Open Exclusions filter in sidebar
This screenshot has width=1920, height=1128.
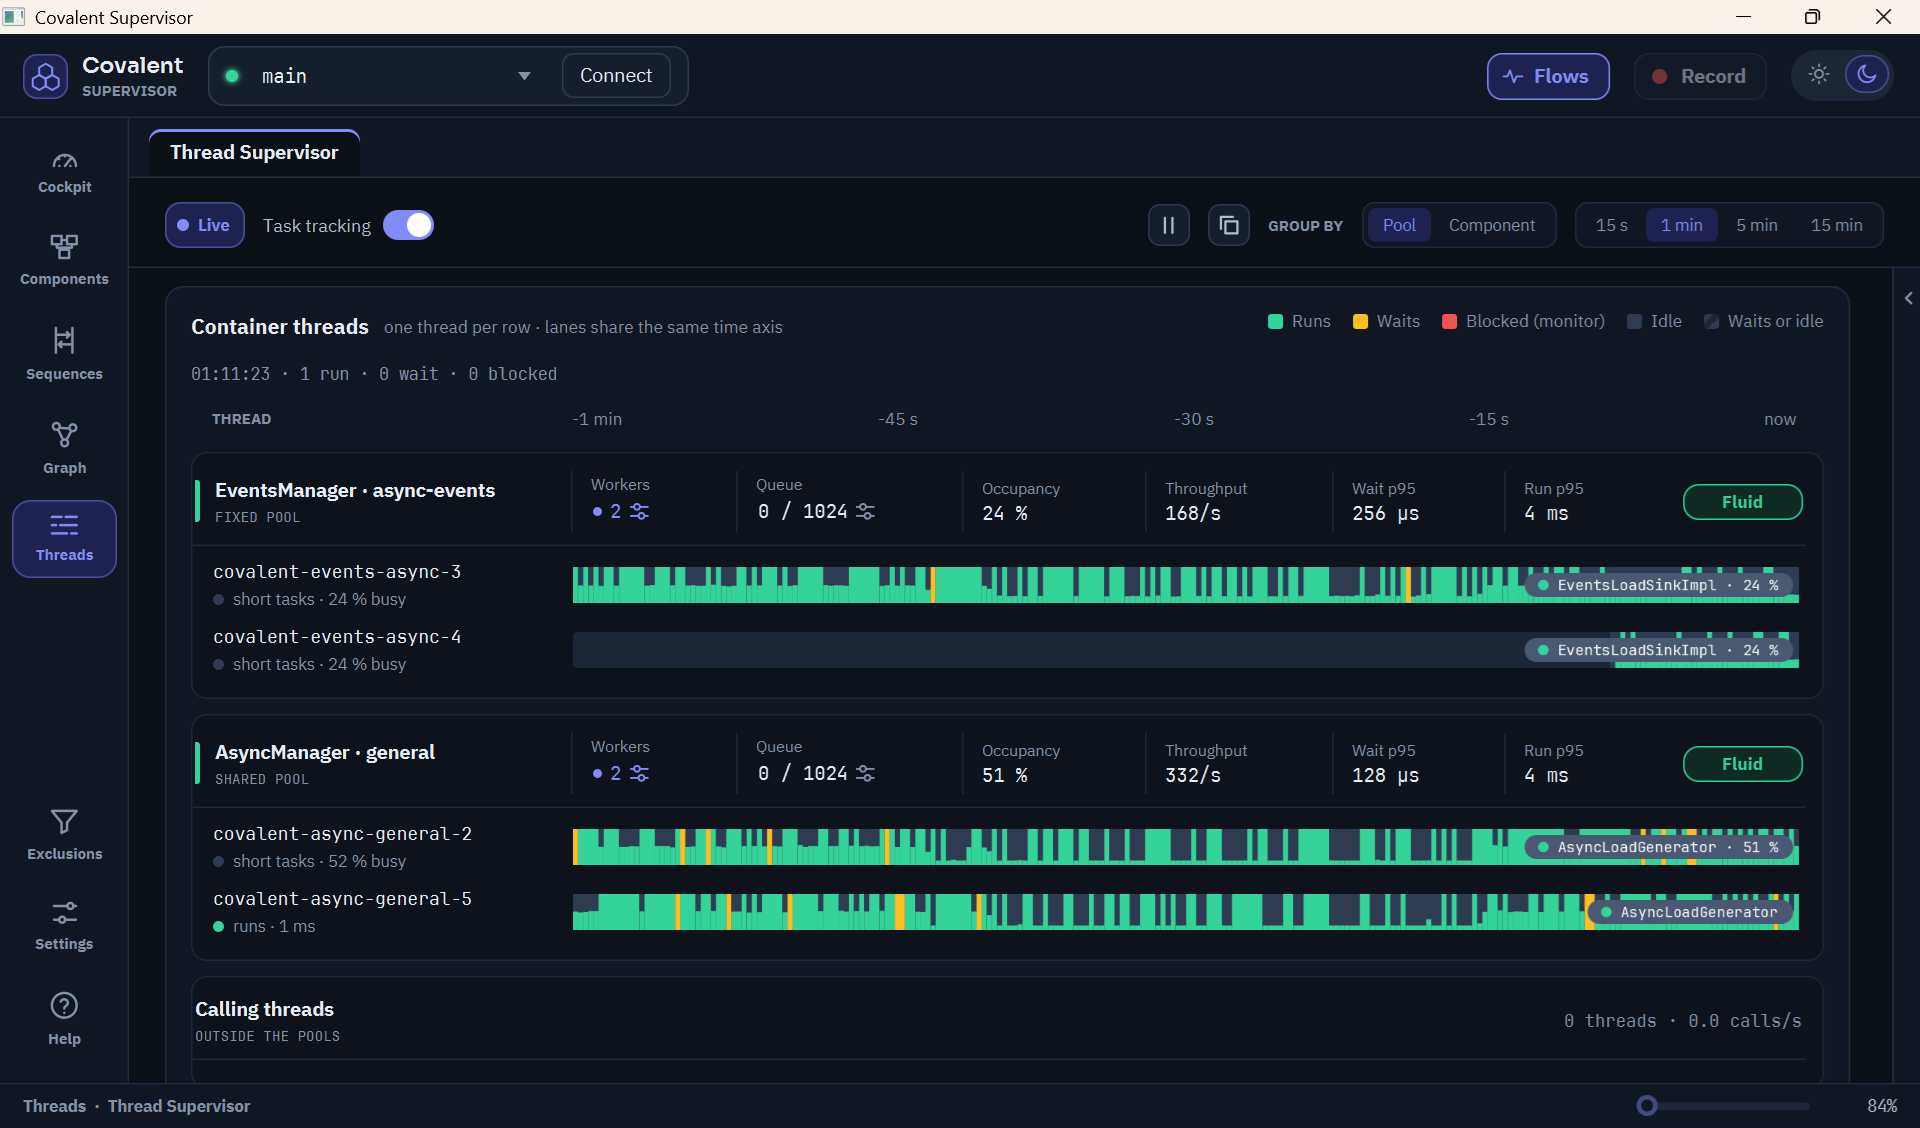point(64,834)
